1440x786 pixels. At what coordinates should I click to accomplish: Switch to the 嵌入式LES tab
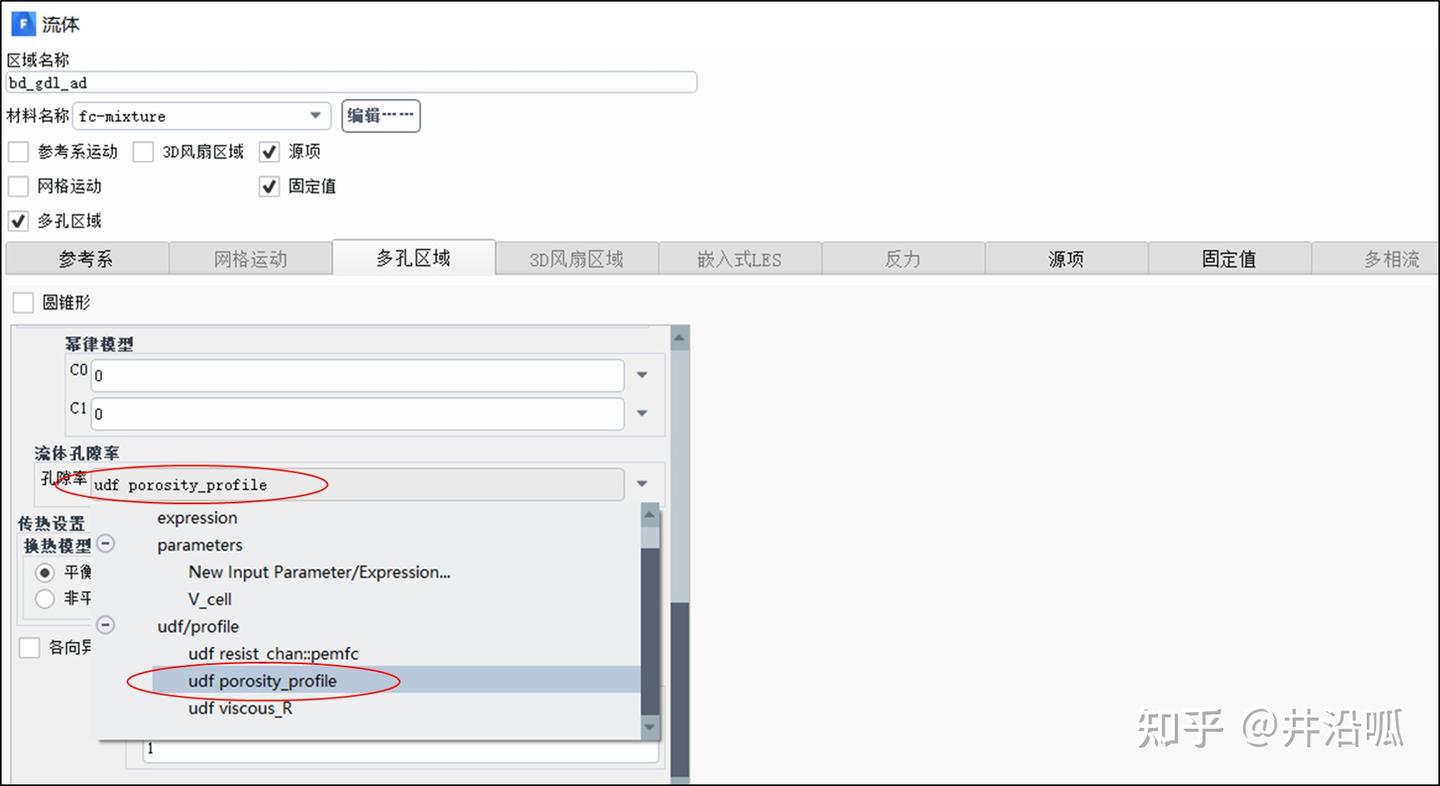point(740,258)
